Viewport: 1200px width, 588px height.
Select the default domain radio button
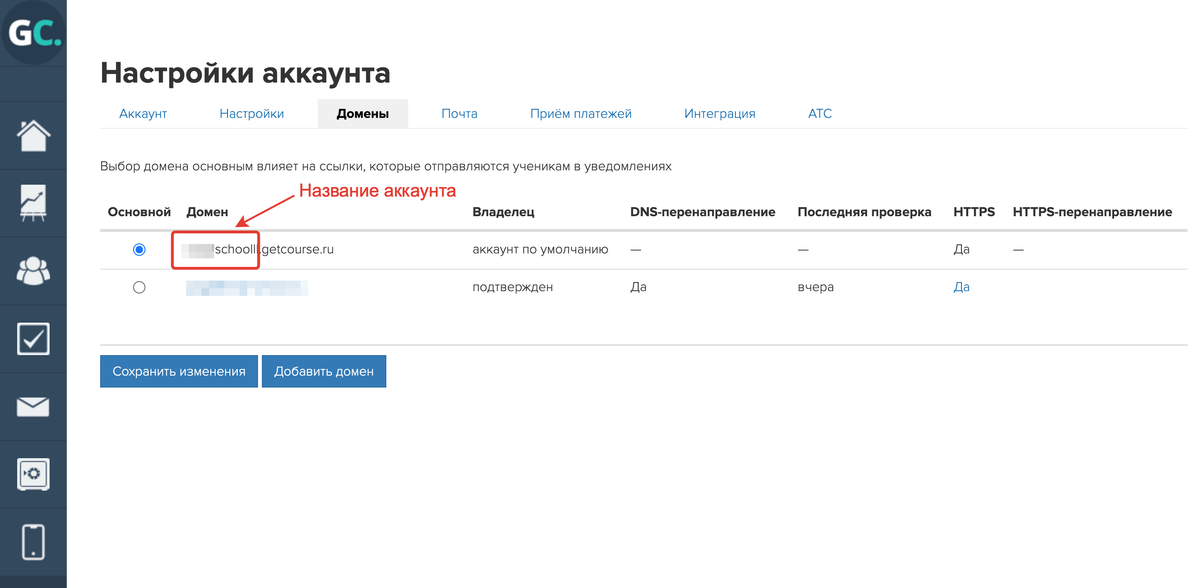pyautogui.click(x=139, y=250)
